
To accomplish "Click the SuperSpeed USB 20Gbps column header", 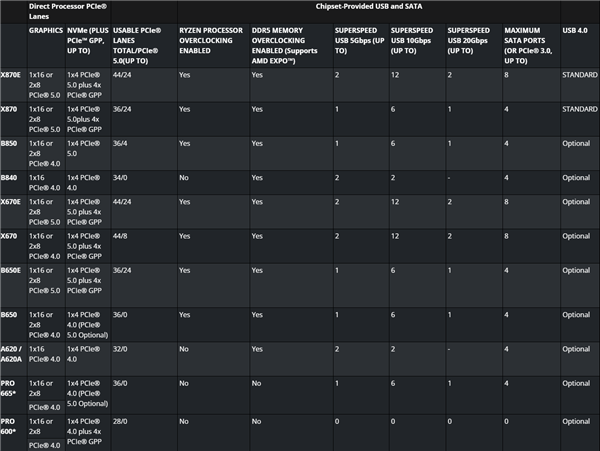I will [x=475, y=40].
